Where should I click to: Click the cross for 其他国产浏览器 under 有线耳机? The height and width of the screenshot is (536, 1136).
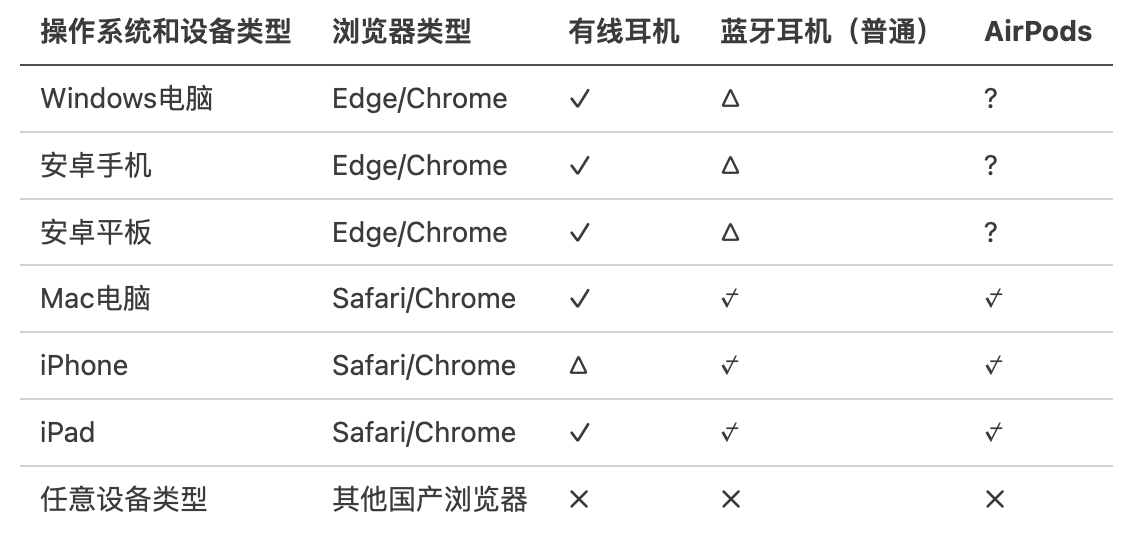(x=578, y=499)
